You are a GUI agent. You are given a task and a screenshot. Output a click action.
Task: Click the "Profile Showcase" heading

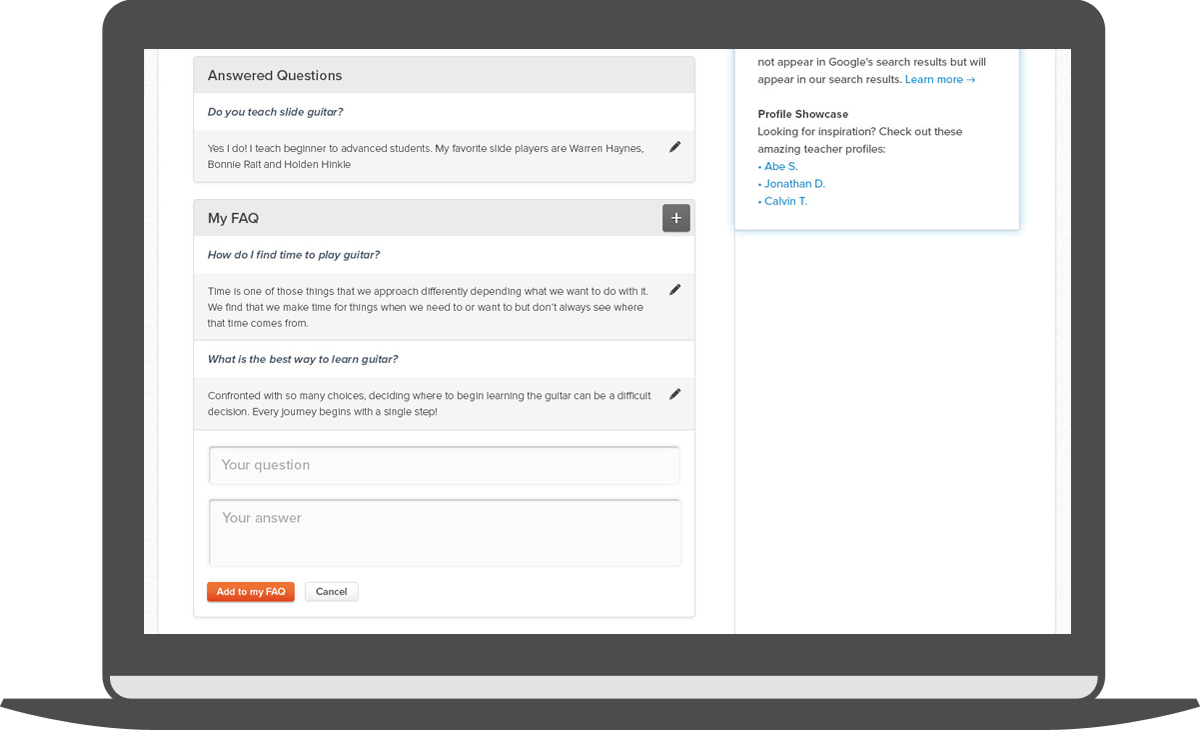(x=802, y=114)
